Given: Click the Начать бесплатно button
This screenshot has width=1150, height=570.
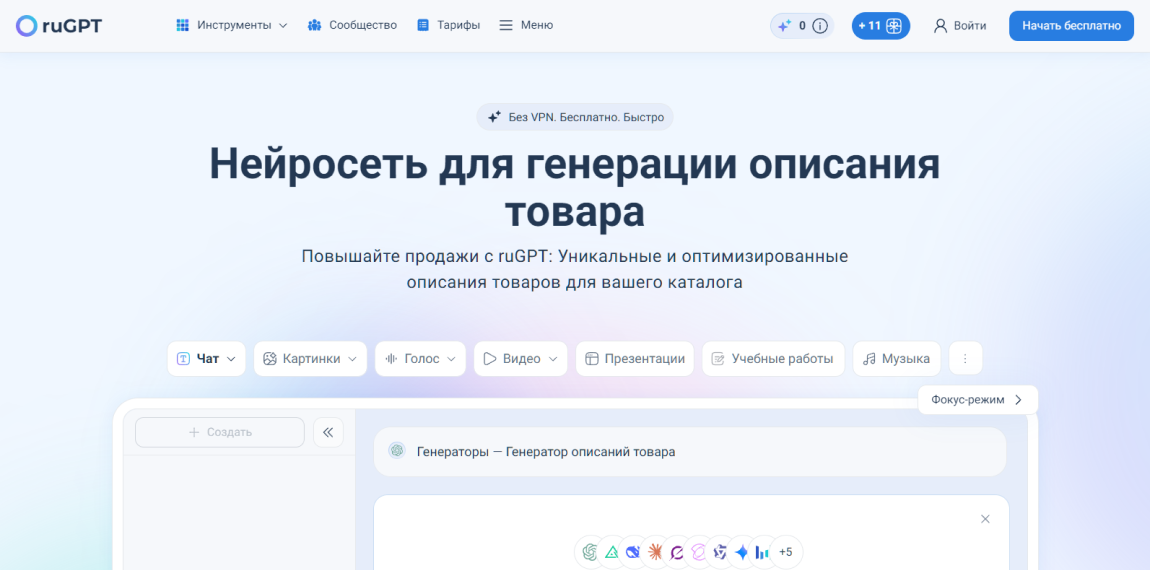Looking at the screenshot, I should coord(1072,26).
